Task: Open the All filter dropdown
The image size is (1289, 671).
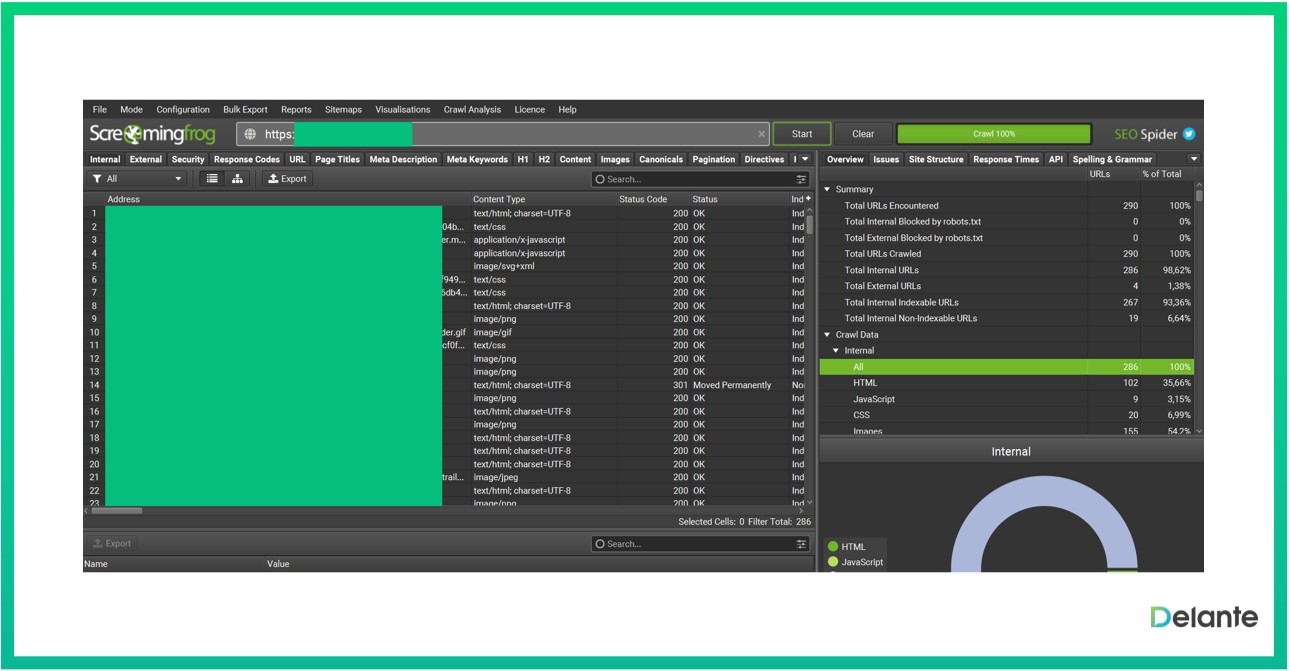Action: coord(137,179)
